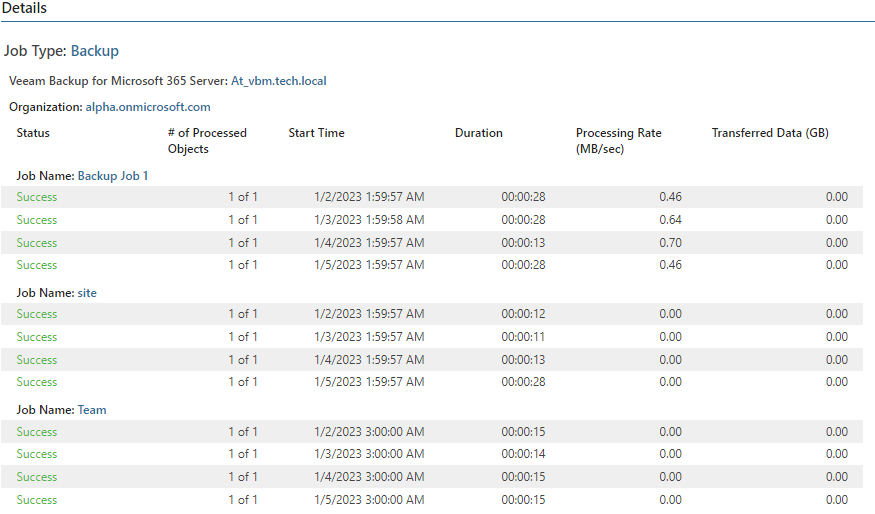Viewport: 875px width, 514px height.
Task: Select the Team row starting 1/2/2023 3:00:00 AM
Action: pos(432,432)
